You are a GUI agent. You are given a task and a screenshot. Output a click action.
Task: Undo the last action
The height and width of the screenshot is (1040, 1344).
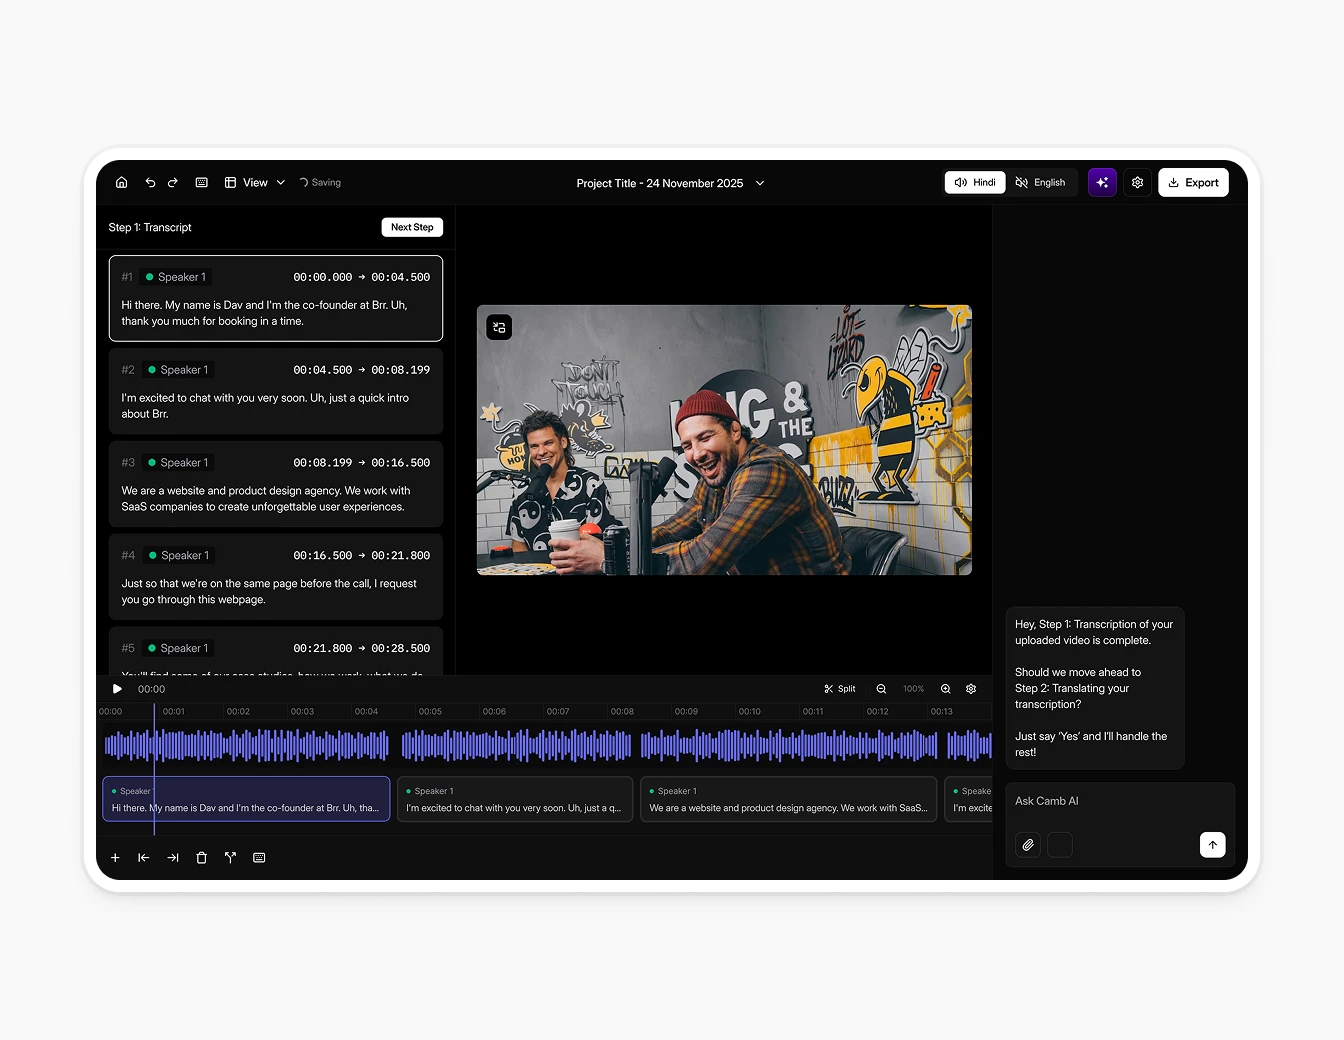(x=150, y=182)
